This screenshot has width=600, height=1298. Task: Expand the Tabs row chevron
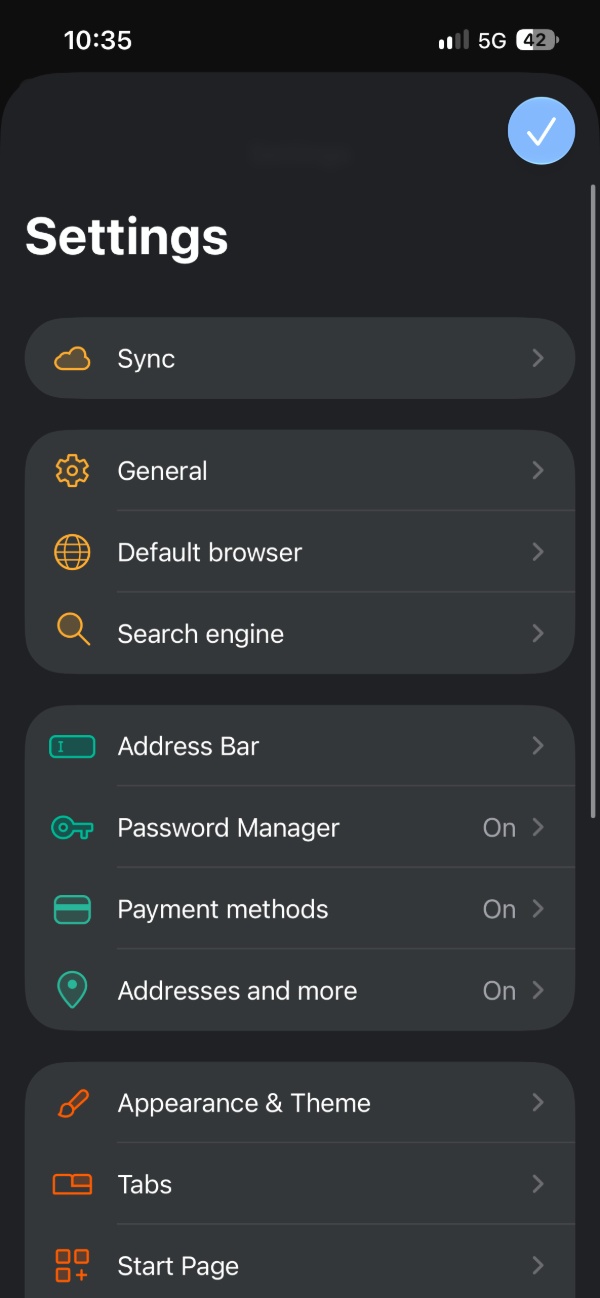[x=538, y=1184]
